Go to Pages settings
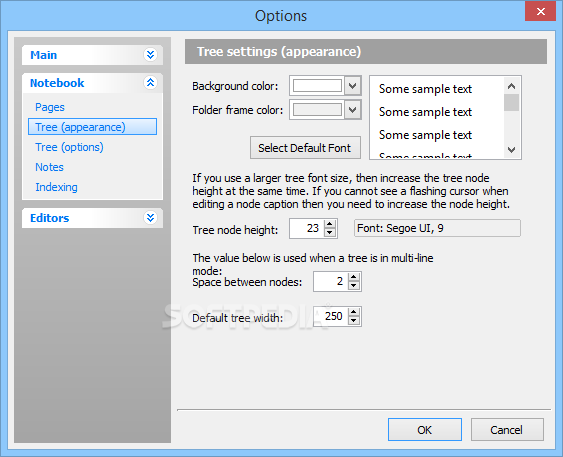Screen dimensions: 563x457 click(50, 107)
